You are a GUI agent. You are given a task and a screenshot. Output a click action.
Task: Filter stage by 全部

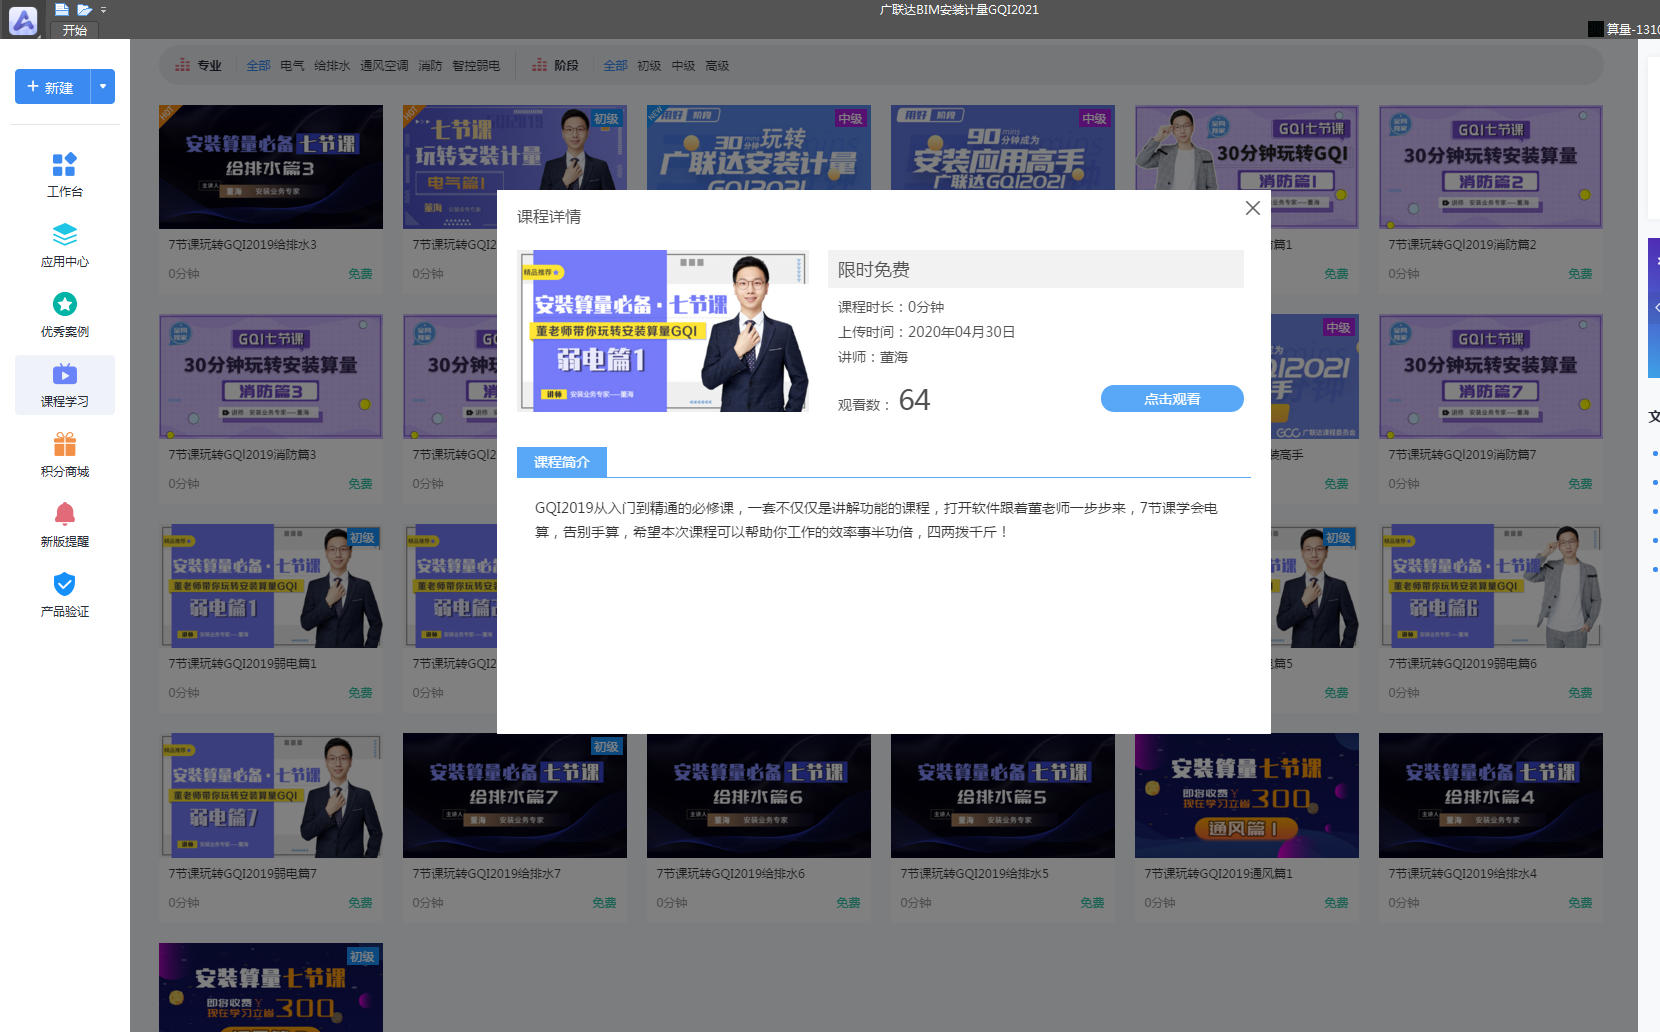click(x=615, y=66)
